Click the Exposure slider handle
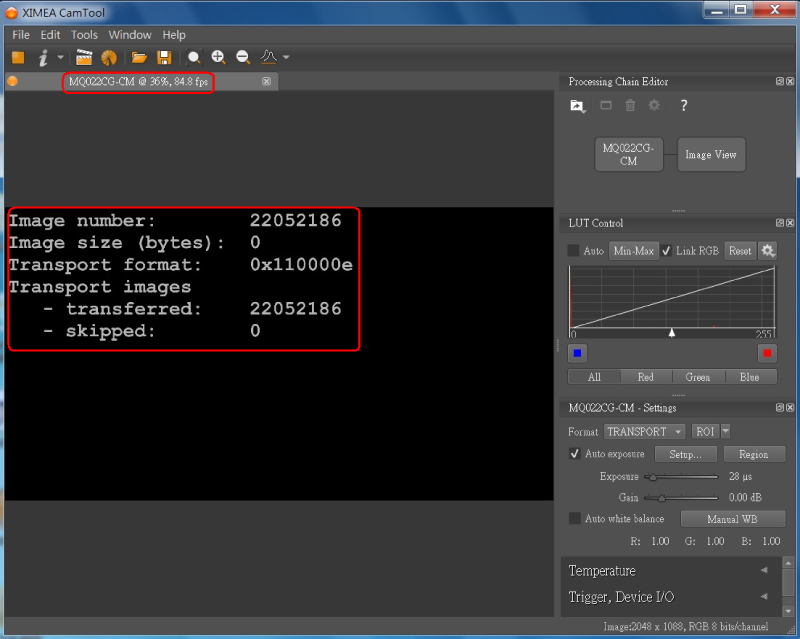This screenshot has height=639, width=800. pos(653,477)
